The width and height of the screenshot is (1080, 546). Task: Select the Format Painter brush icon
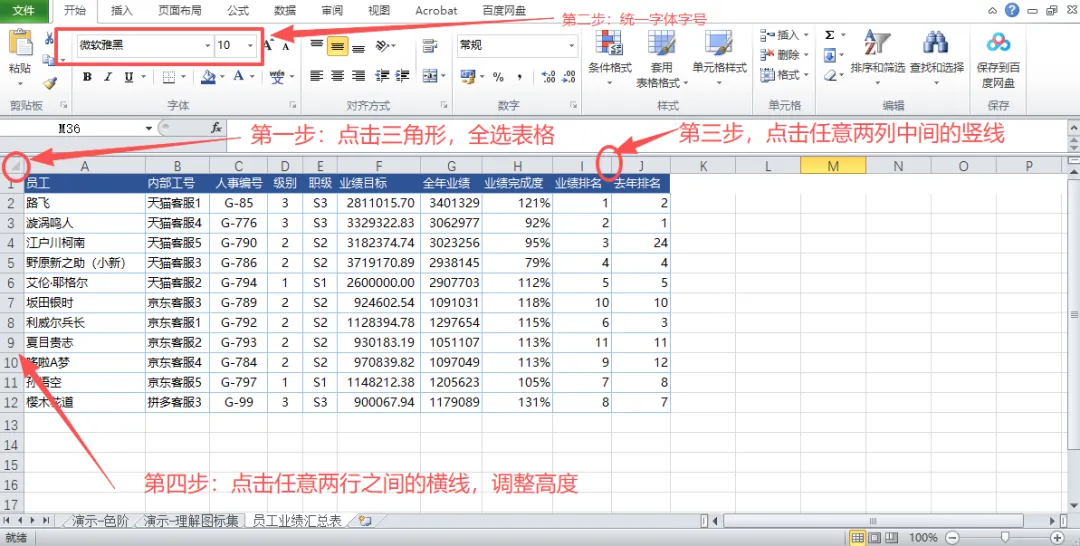click(48, 82)
